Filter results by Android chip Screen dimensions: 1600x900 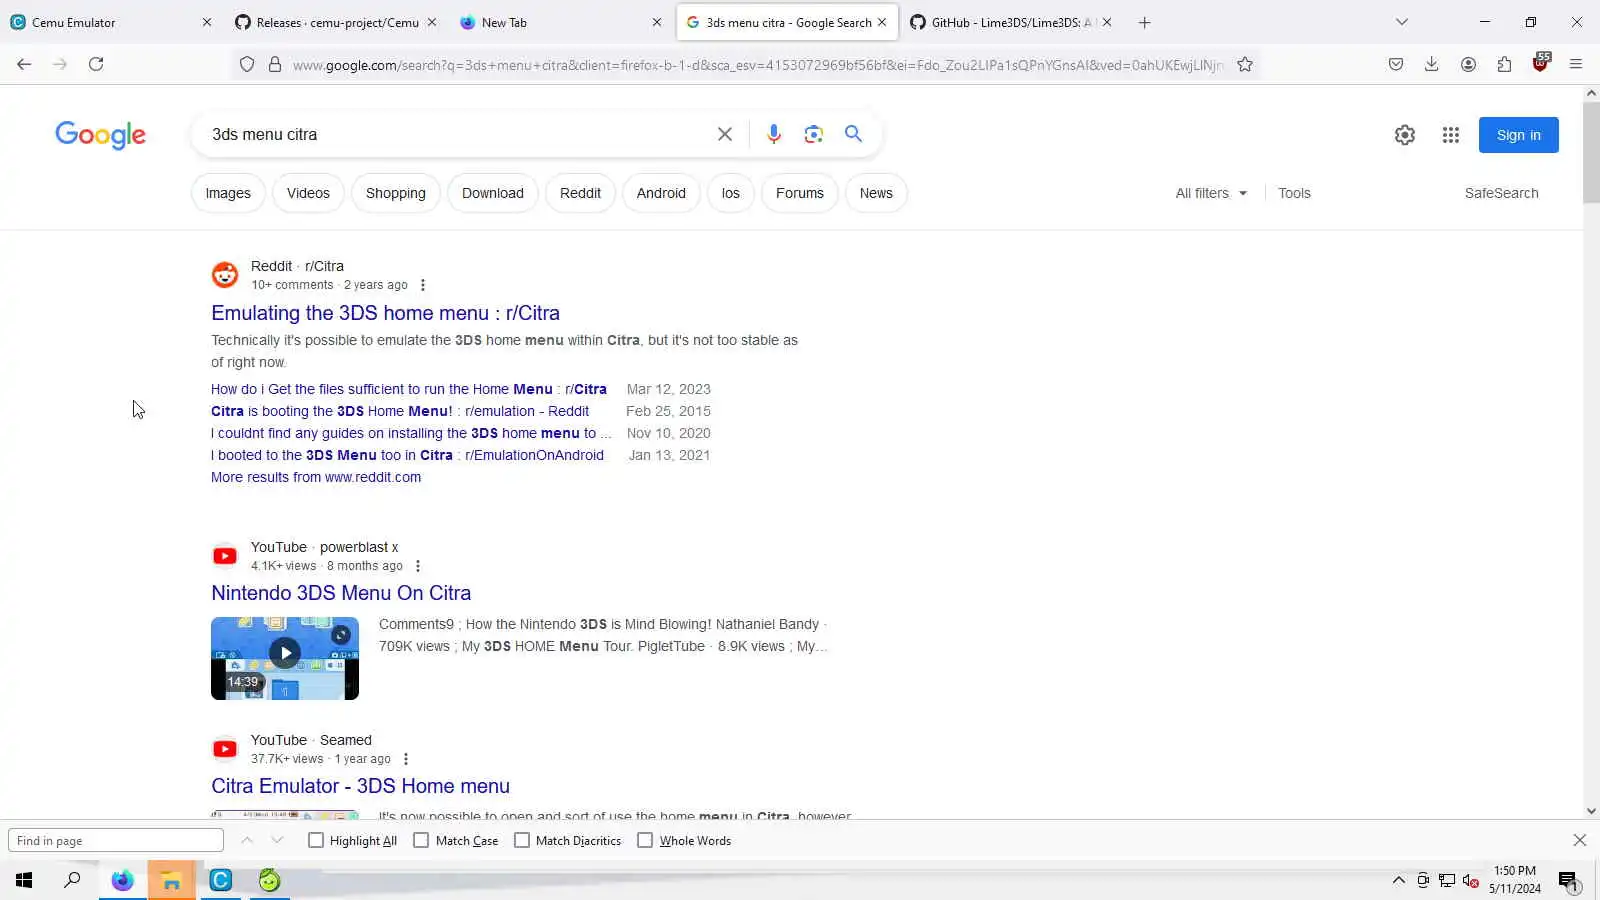pyautogui.click(x=661, y=193)
